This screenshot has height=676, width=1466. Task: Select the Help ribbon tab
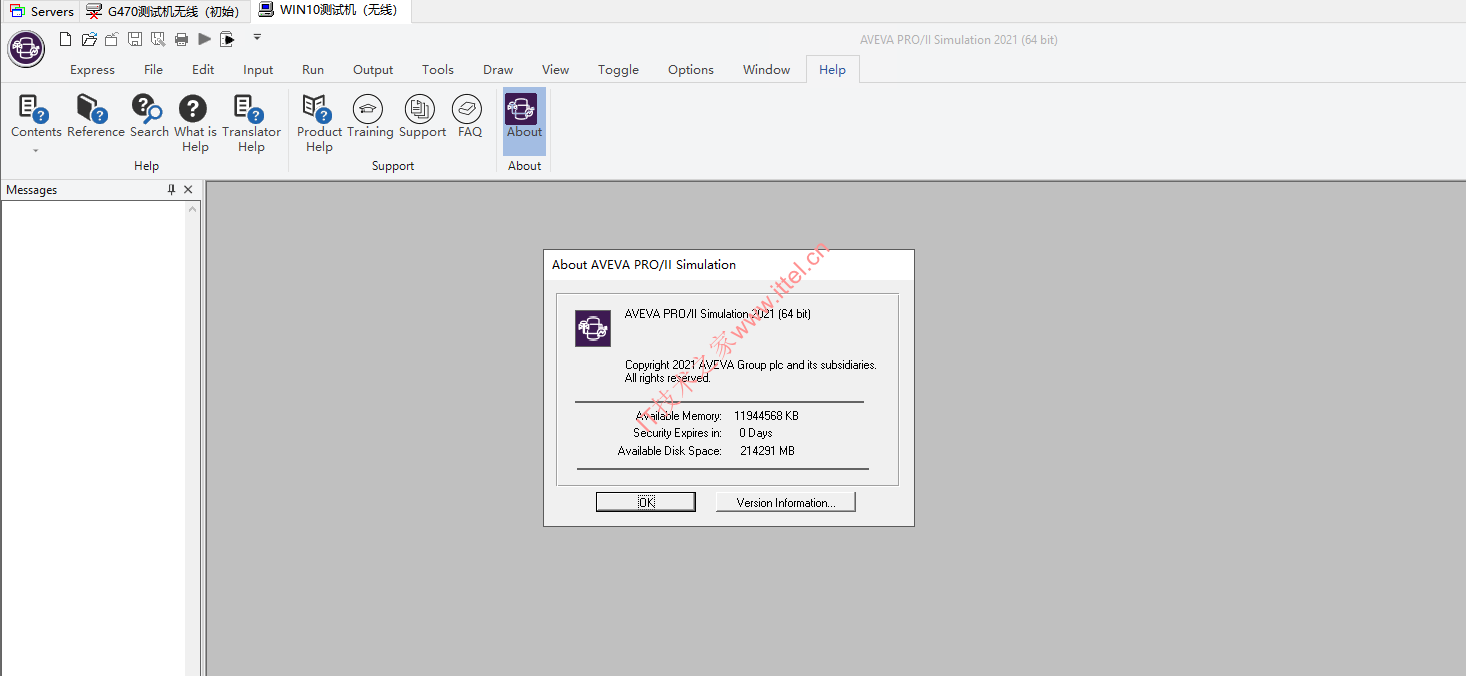(832, 70)
